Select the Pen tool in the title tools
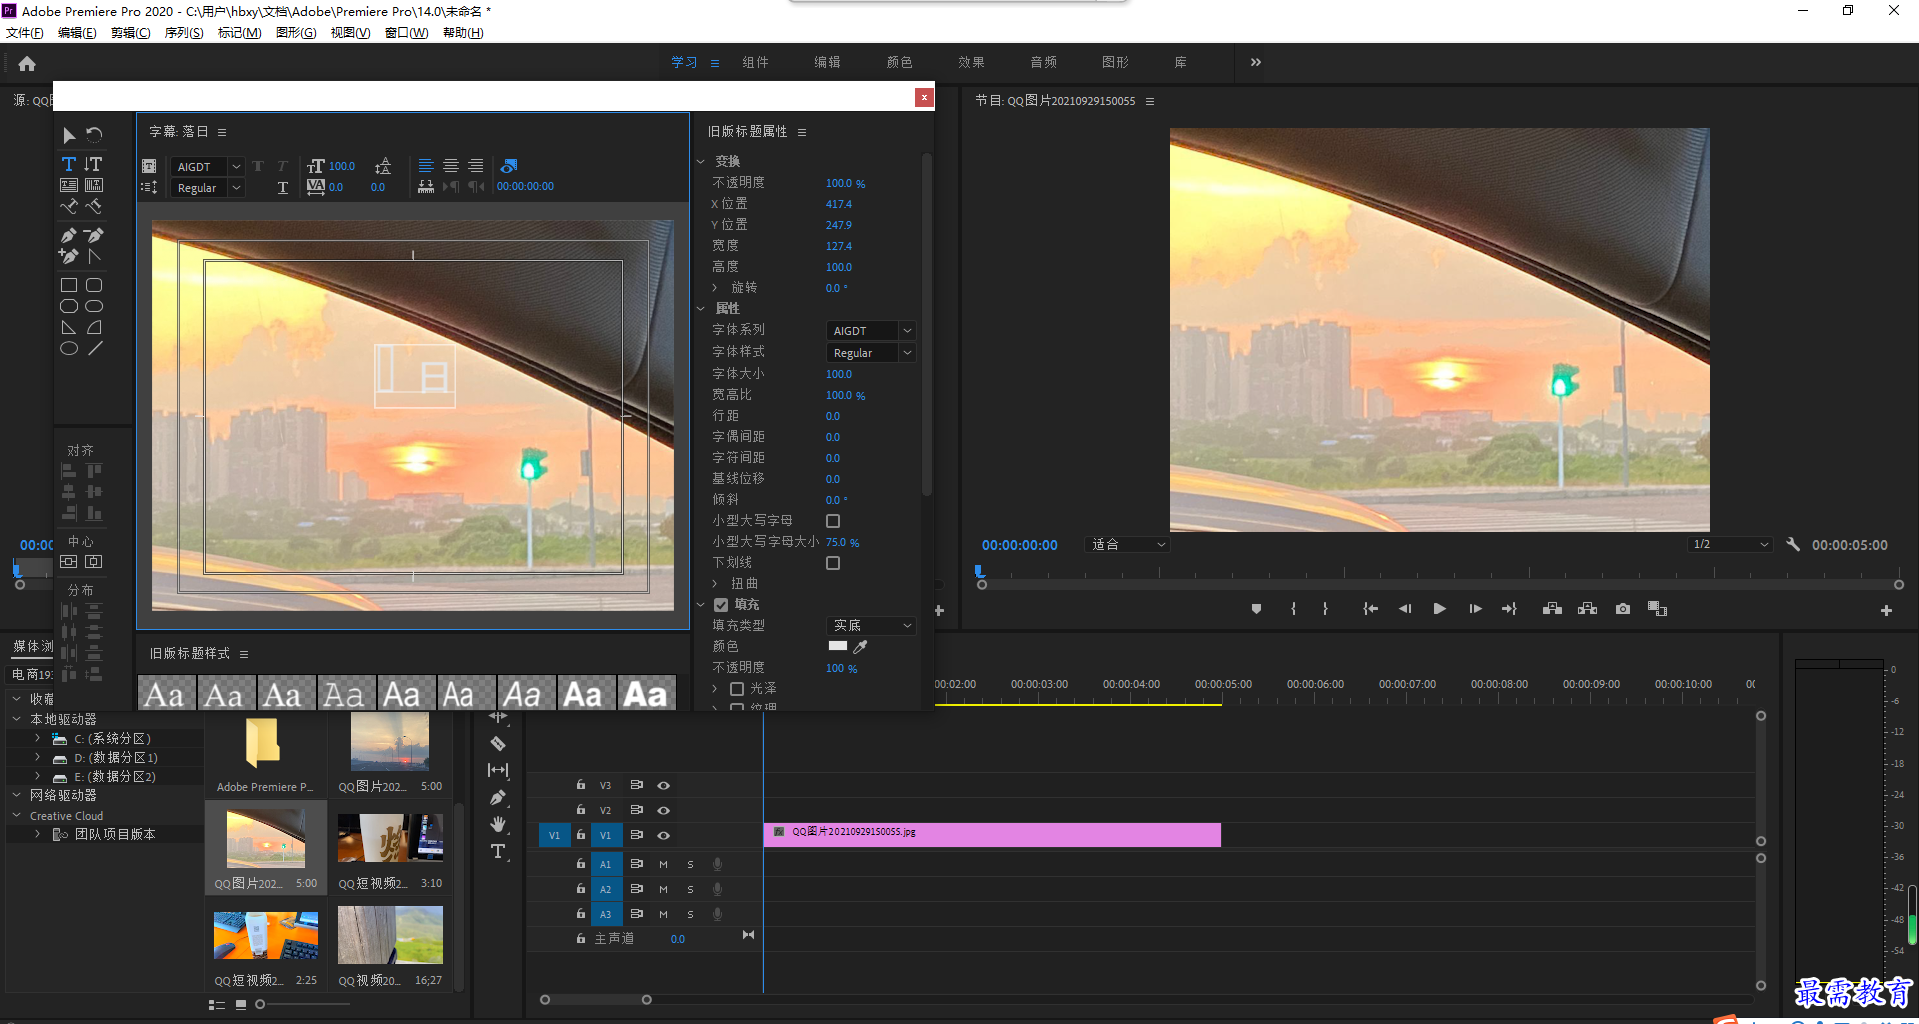 (x=69, y=236)
